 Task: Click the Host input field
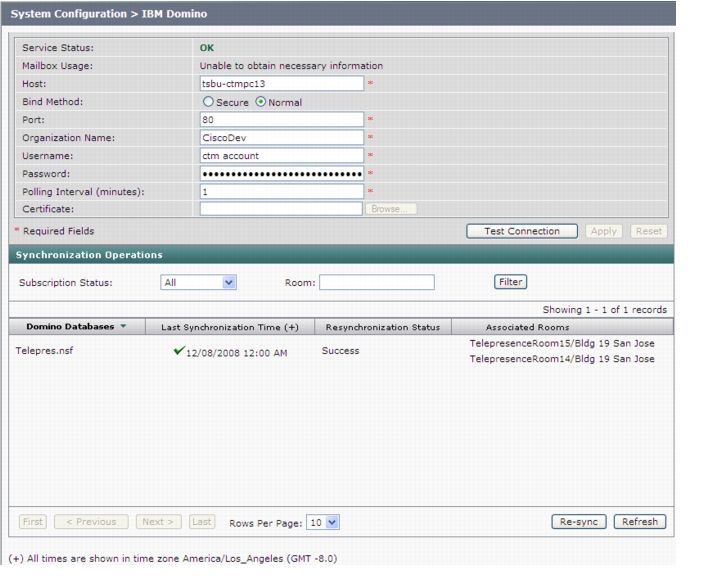(x=282, y=84)
